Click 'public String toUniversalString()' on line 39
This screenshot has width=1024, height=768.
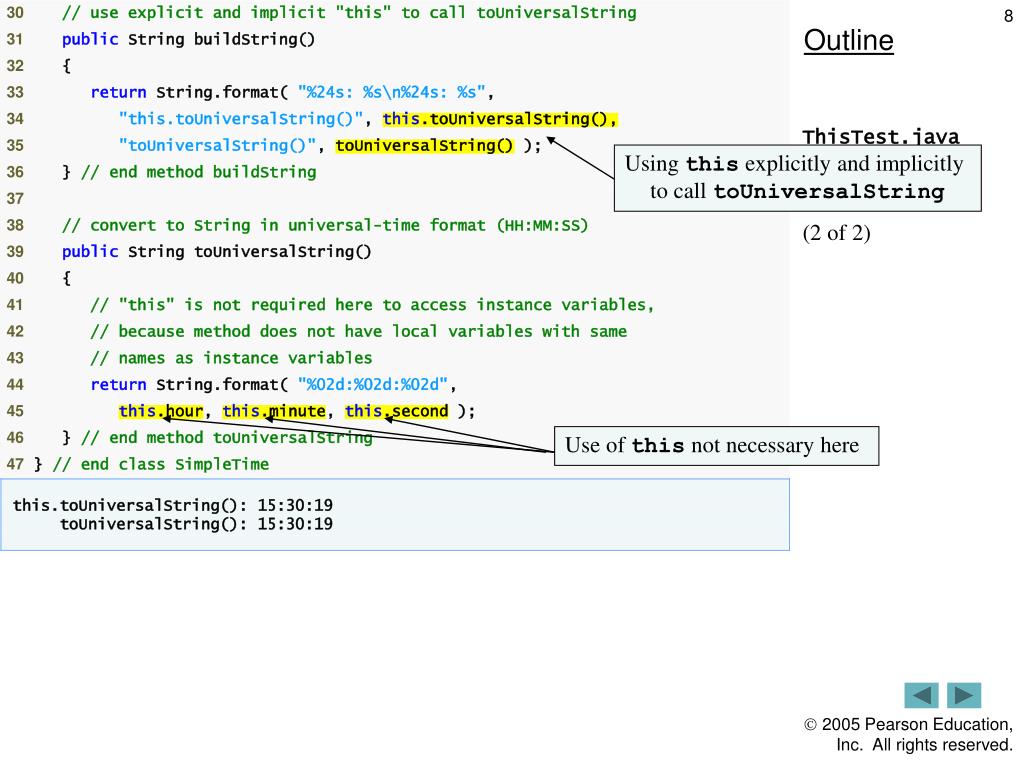pyautogui.click(x=216, y=251)
